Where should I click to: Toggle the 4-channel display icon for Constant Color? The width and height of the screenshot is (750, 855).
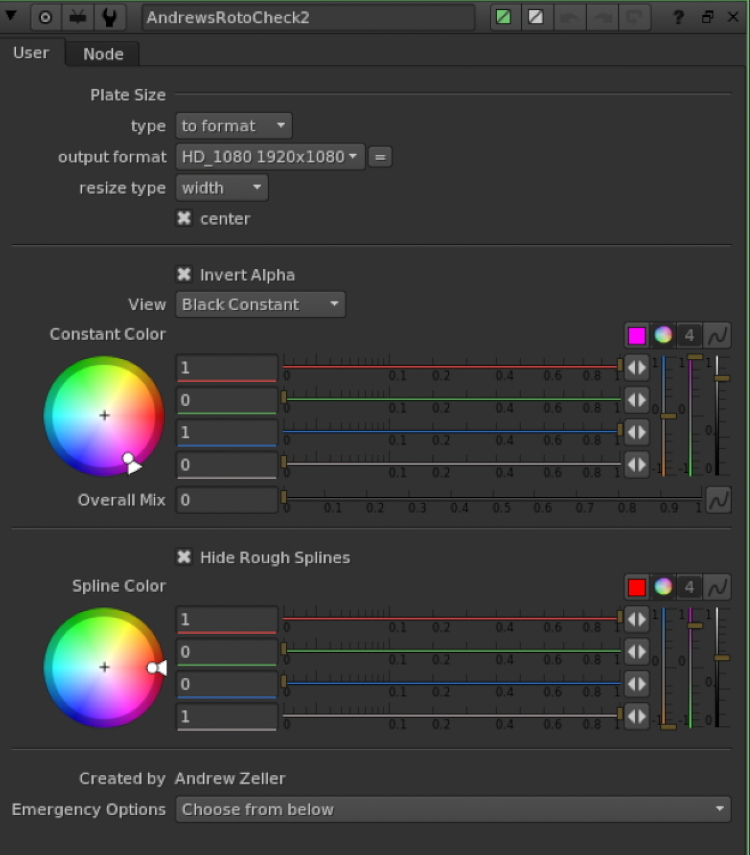tap(689, 335)
